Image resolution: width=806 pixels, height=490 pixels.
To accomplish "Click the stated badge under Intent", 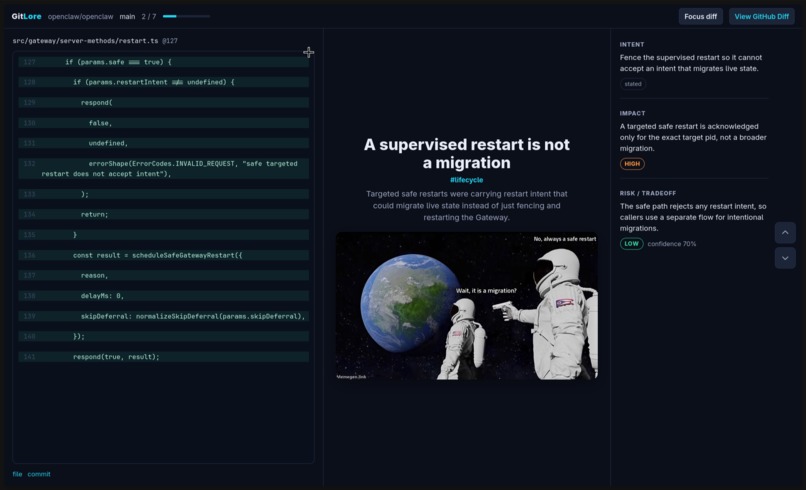I will [633, 84].
